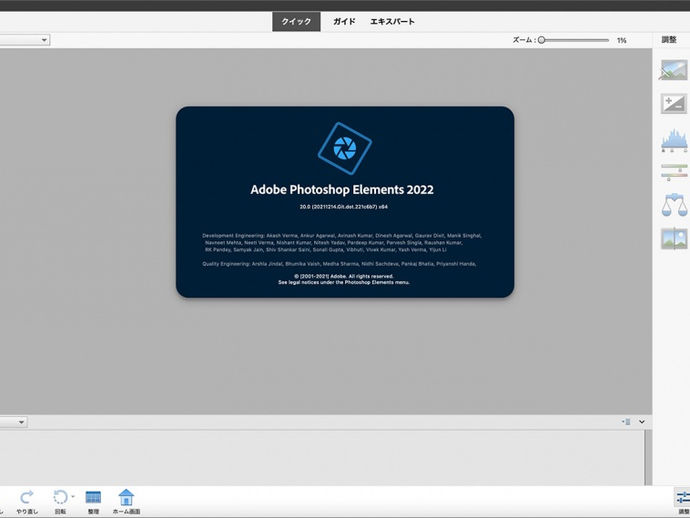Screen dimensions: 690x518
Task: Click the version number text 20.0
Action: coord(344,206)
